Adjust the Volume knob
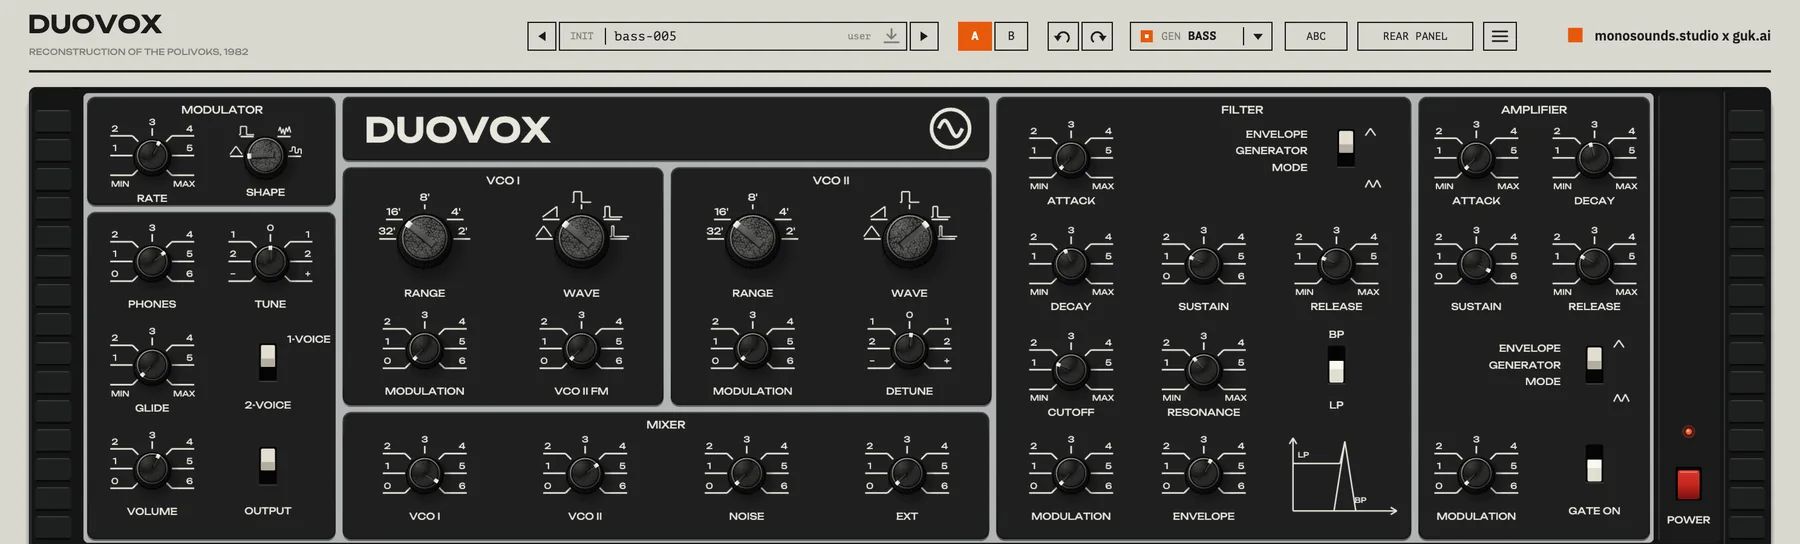 coord(152,468)
